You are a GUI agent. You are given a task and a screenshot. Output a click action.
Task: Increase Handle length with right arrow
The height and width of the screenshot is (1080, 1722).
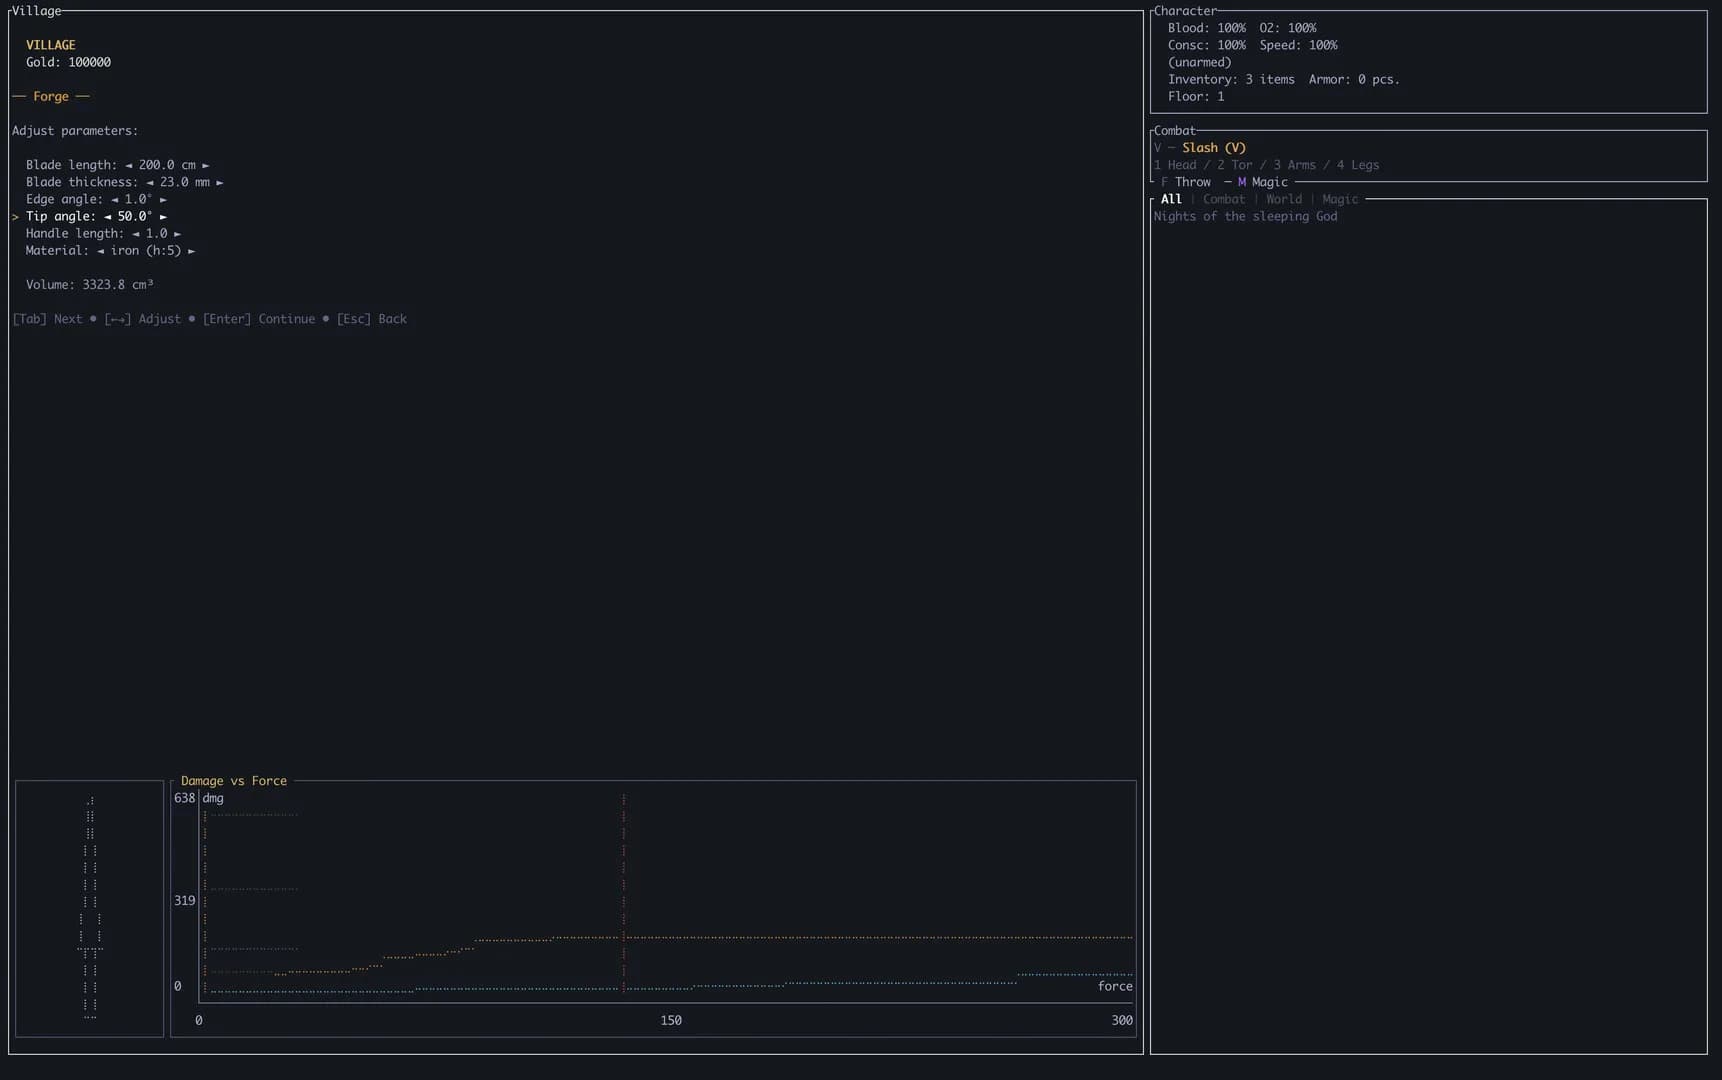[178, 234]
